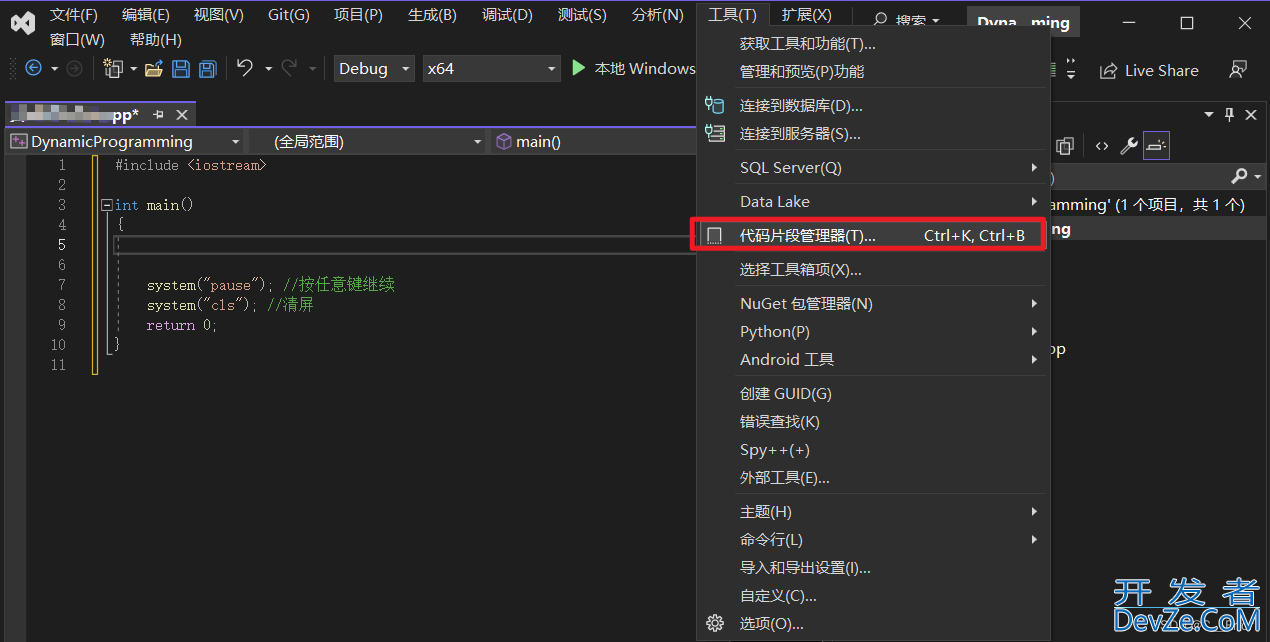1270x642 pixels.
Task: Click the Connect to Database icon
Action: point(715,105)
